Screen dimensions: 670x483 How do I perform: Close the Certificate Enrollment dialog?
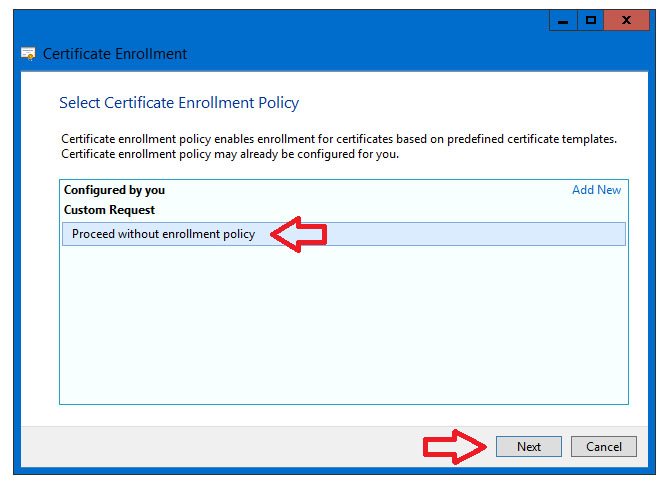pyautogui.click(x=626, y=20)
